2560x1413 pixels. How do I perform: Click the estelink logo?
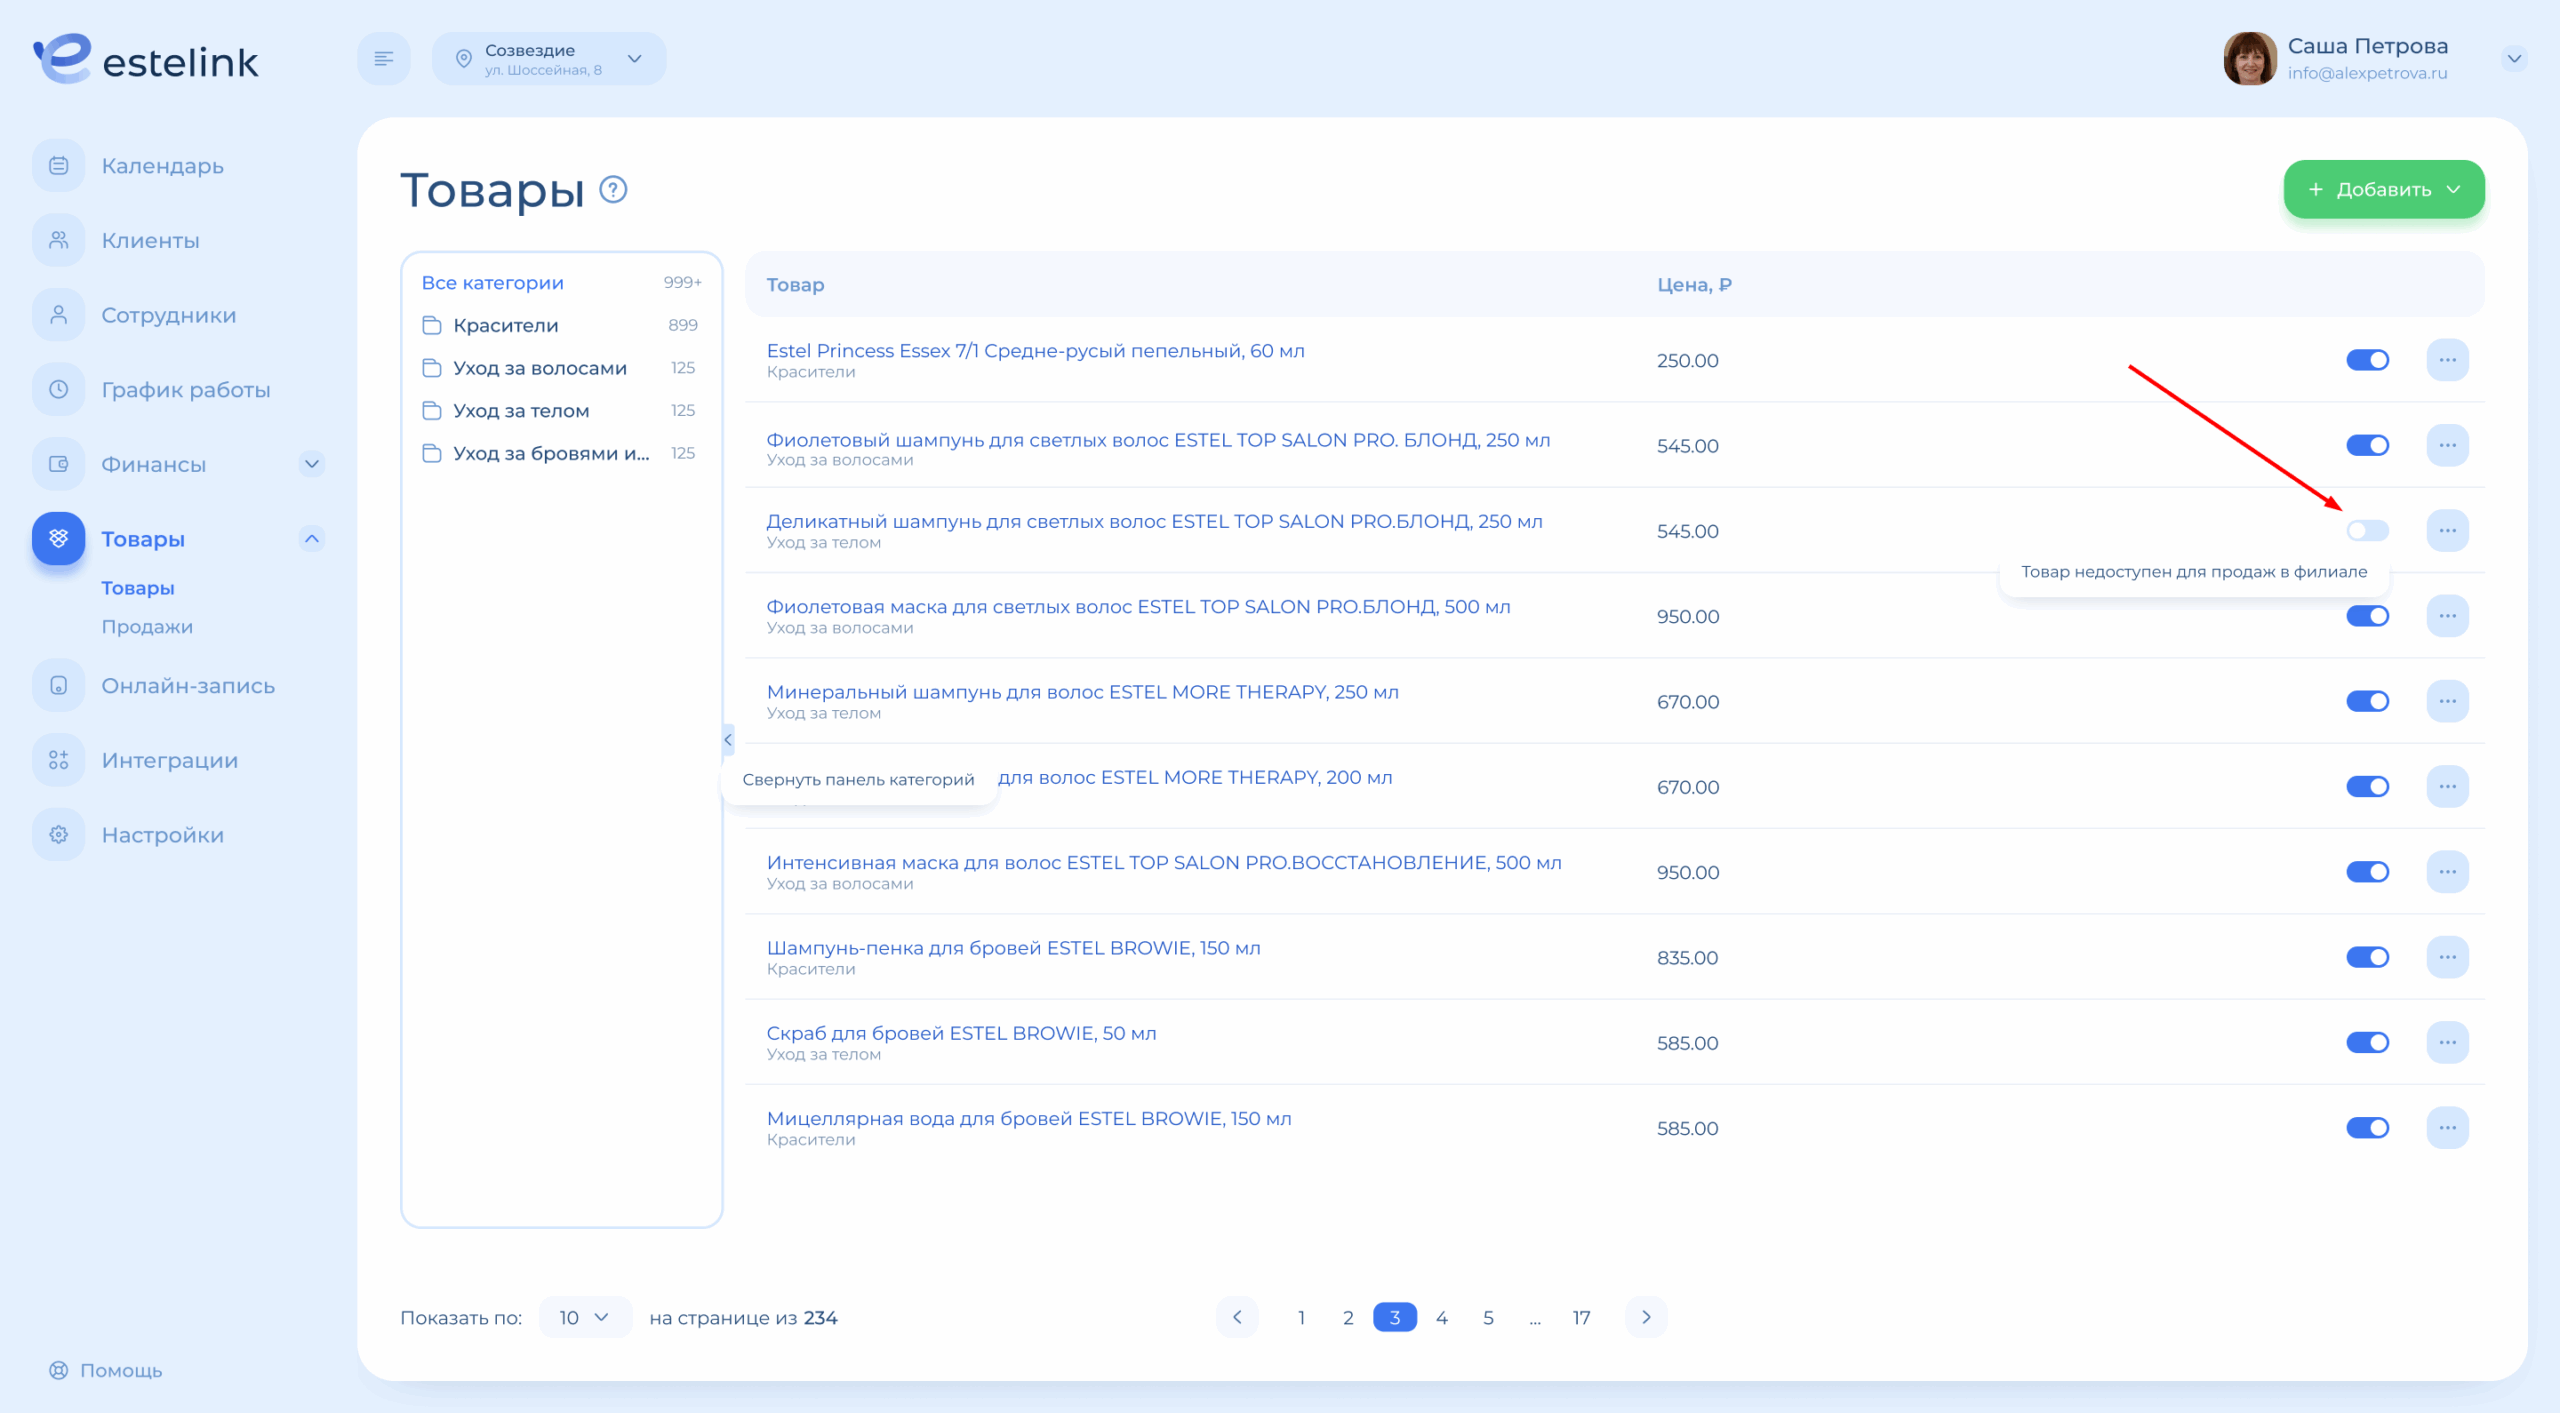coord(145,59)
